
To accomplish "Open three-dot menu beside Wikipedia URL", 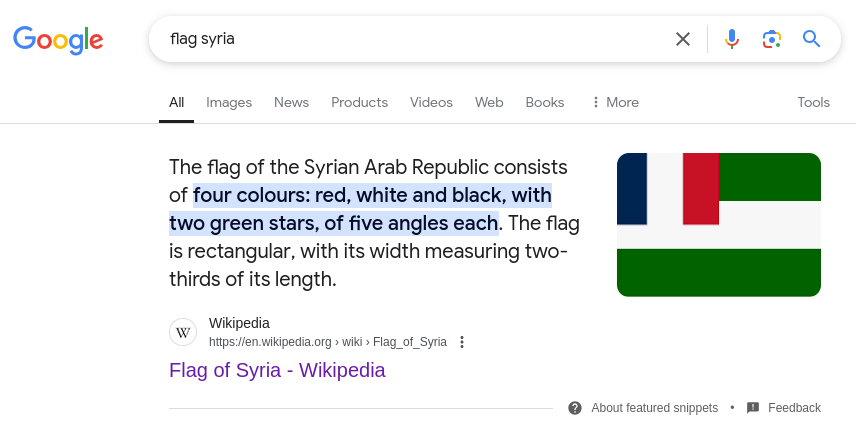I will click(462, 342).
